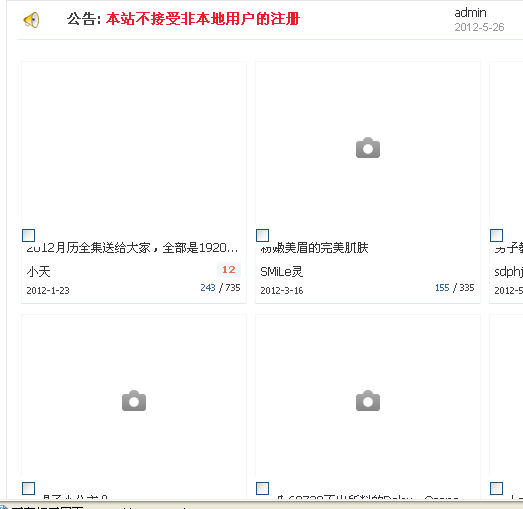Visit author SMiLe灵's profile
The height and width of the screenshot is (509, 523).
pyautogui.click(x=282, y=272)
